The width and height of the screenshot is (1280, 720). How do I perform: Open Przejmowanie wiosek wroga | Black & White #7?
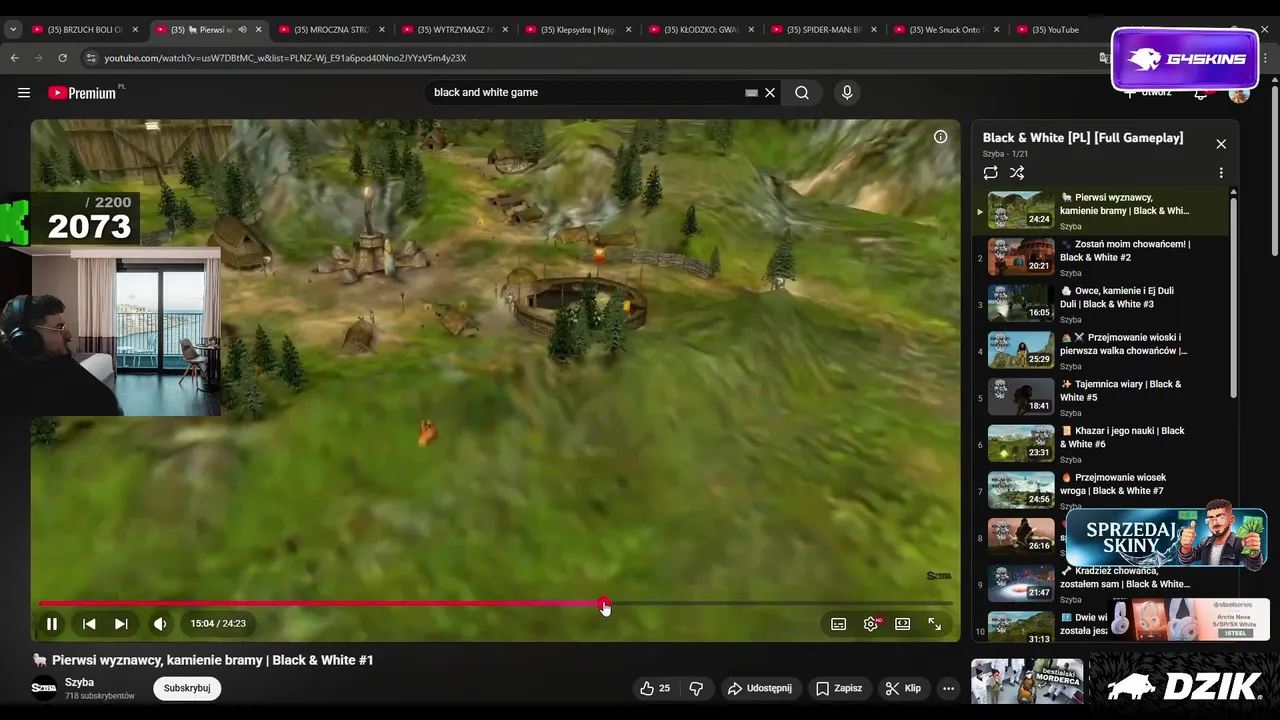click(x=1100, y=491)
